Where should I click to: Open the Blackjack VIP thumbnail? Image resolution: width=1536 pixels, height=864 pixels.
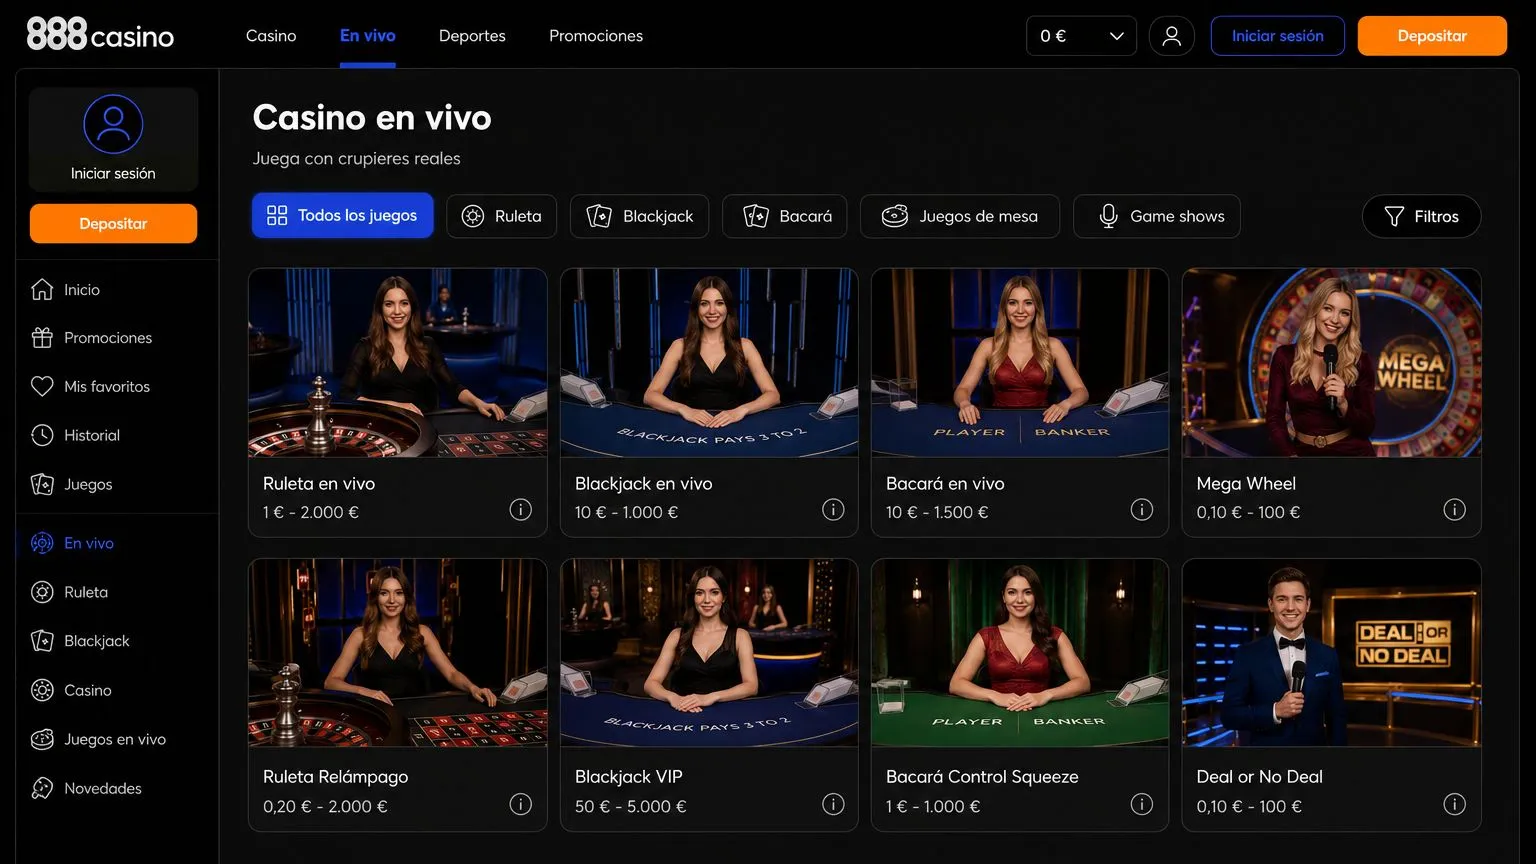click(709, 653)
